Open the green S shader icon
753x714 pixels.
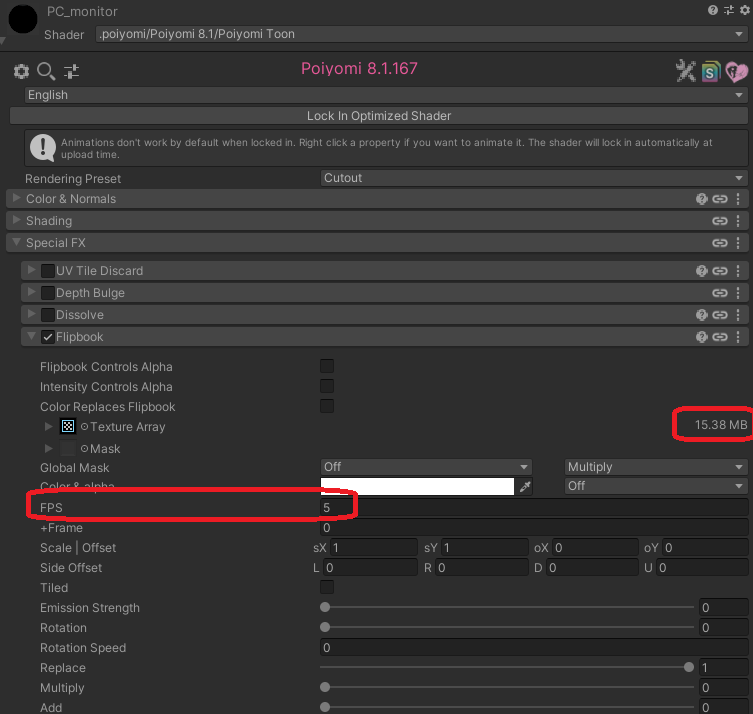coord(711,72)
